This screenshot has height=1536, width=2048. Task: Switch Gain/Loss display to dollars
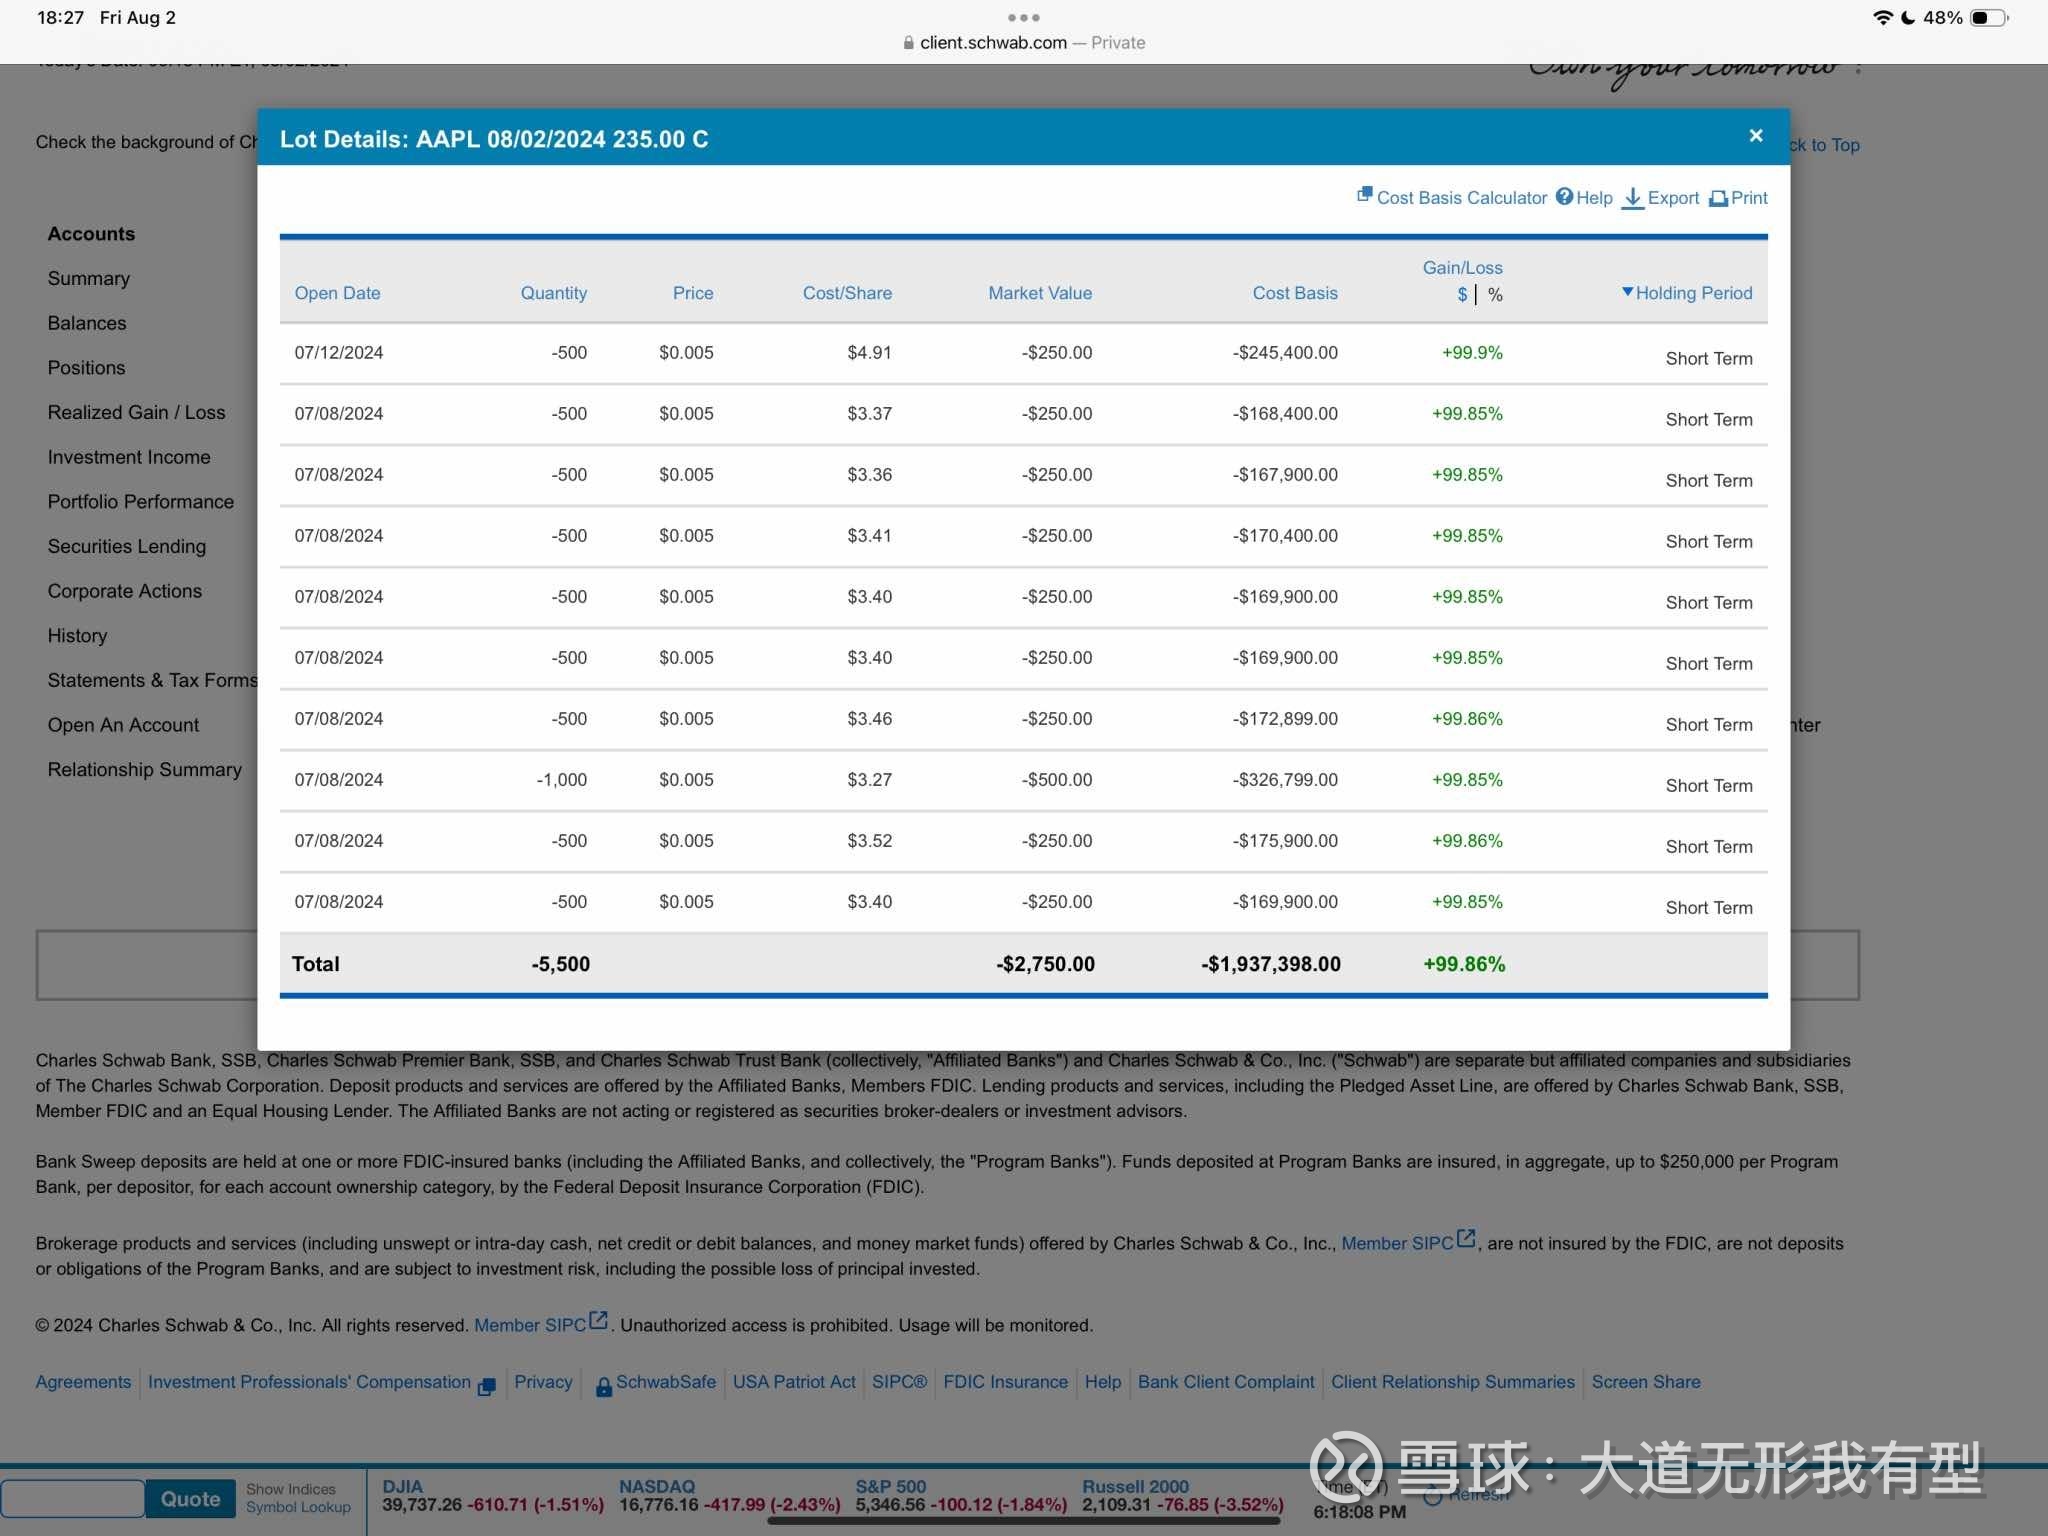pos(1462,295)
